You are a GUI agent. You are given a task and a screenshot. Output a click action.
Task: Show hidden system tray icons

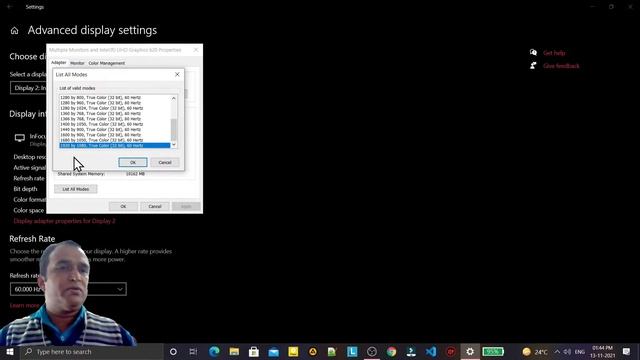pos(557,351)
